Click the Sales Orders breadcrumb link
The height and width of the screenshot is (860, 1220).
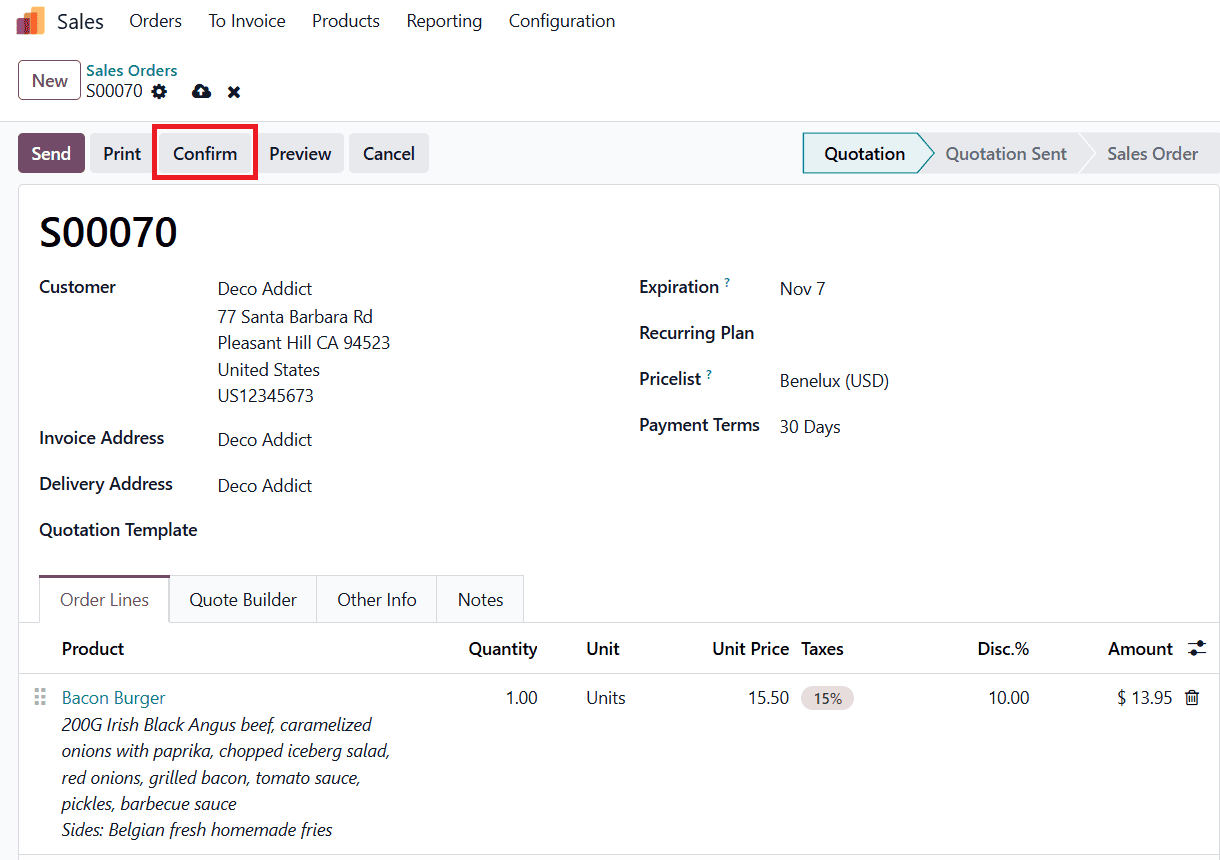point(132,70)
